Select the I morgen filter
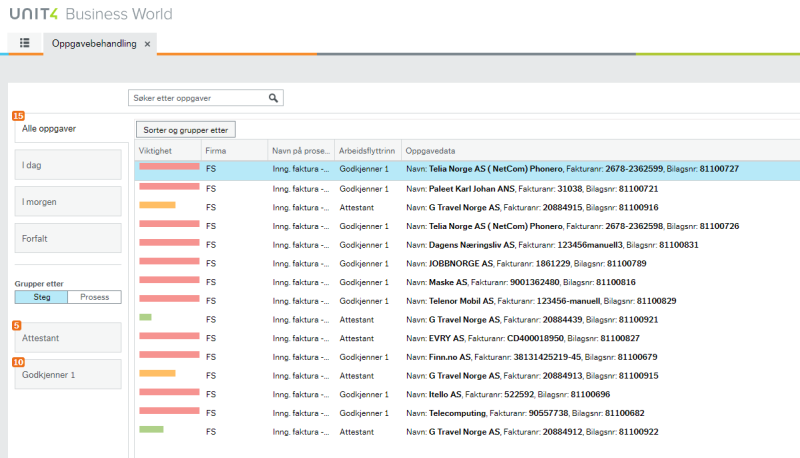The image size is (800, 458). coord(68,201)
